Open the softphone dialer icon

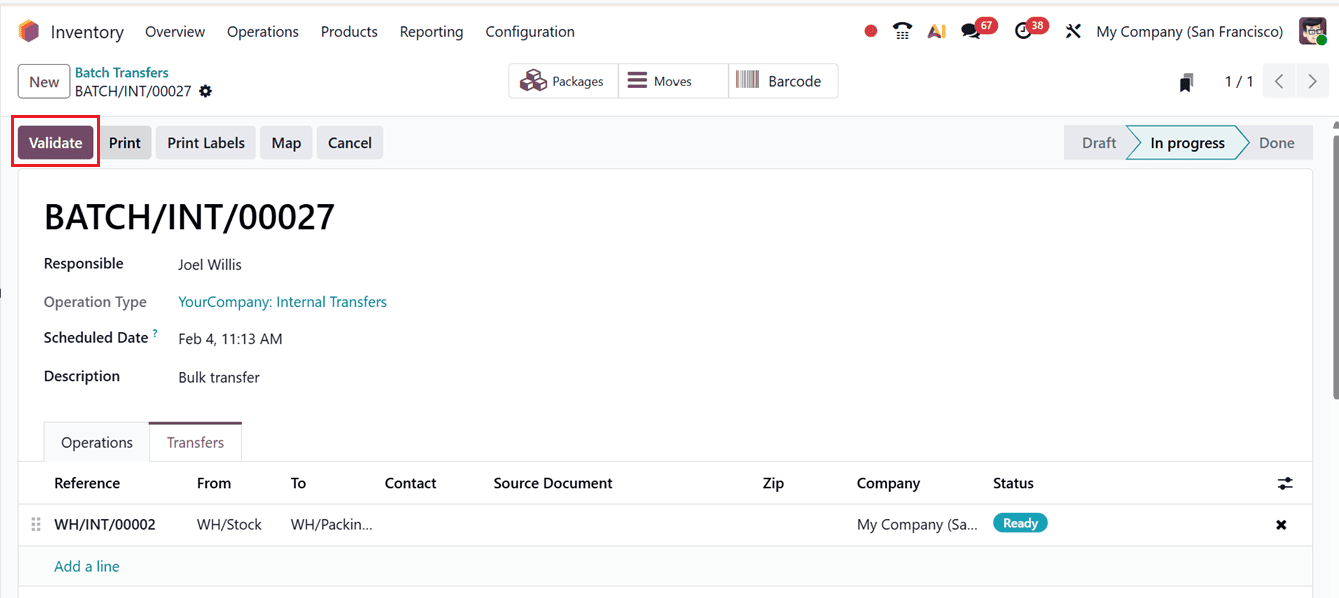[x=902, y=31]
